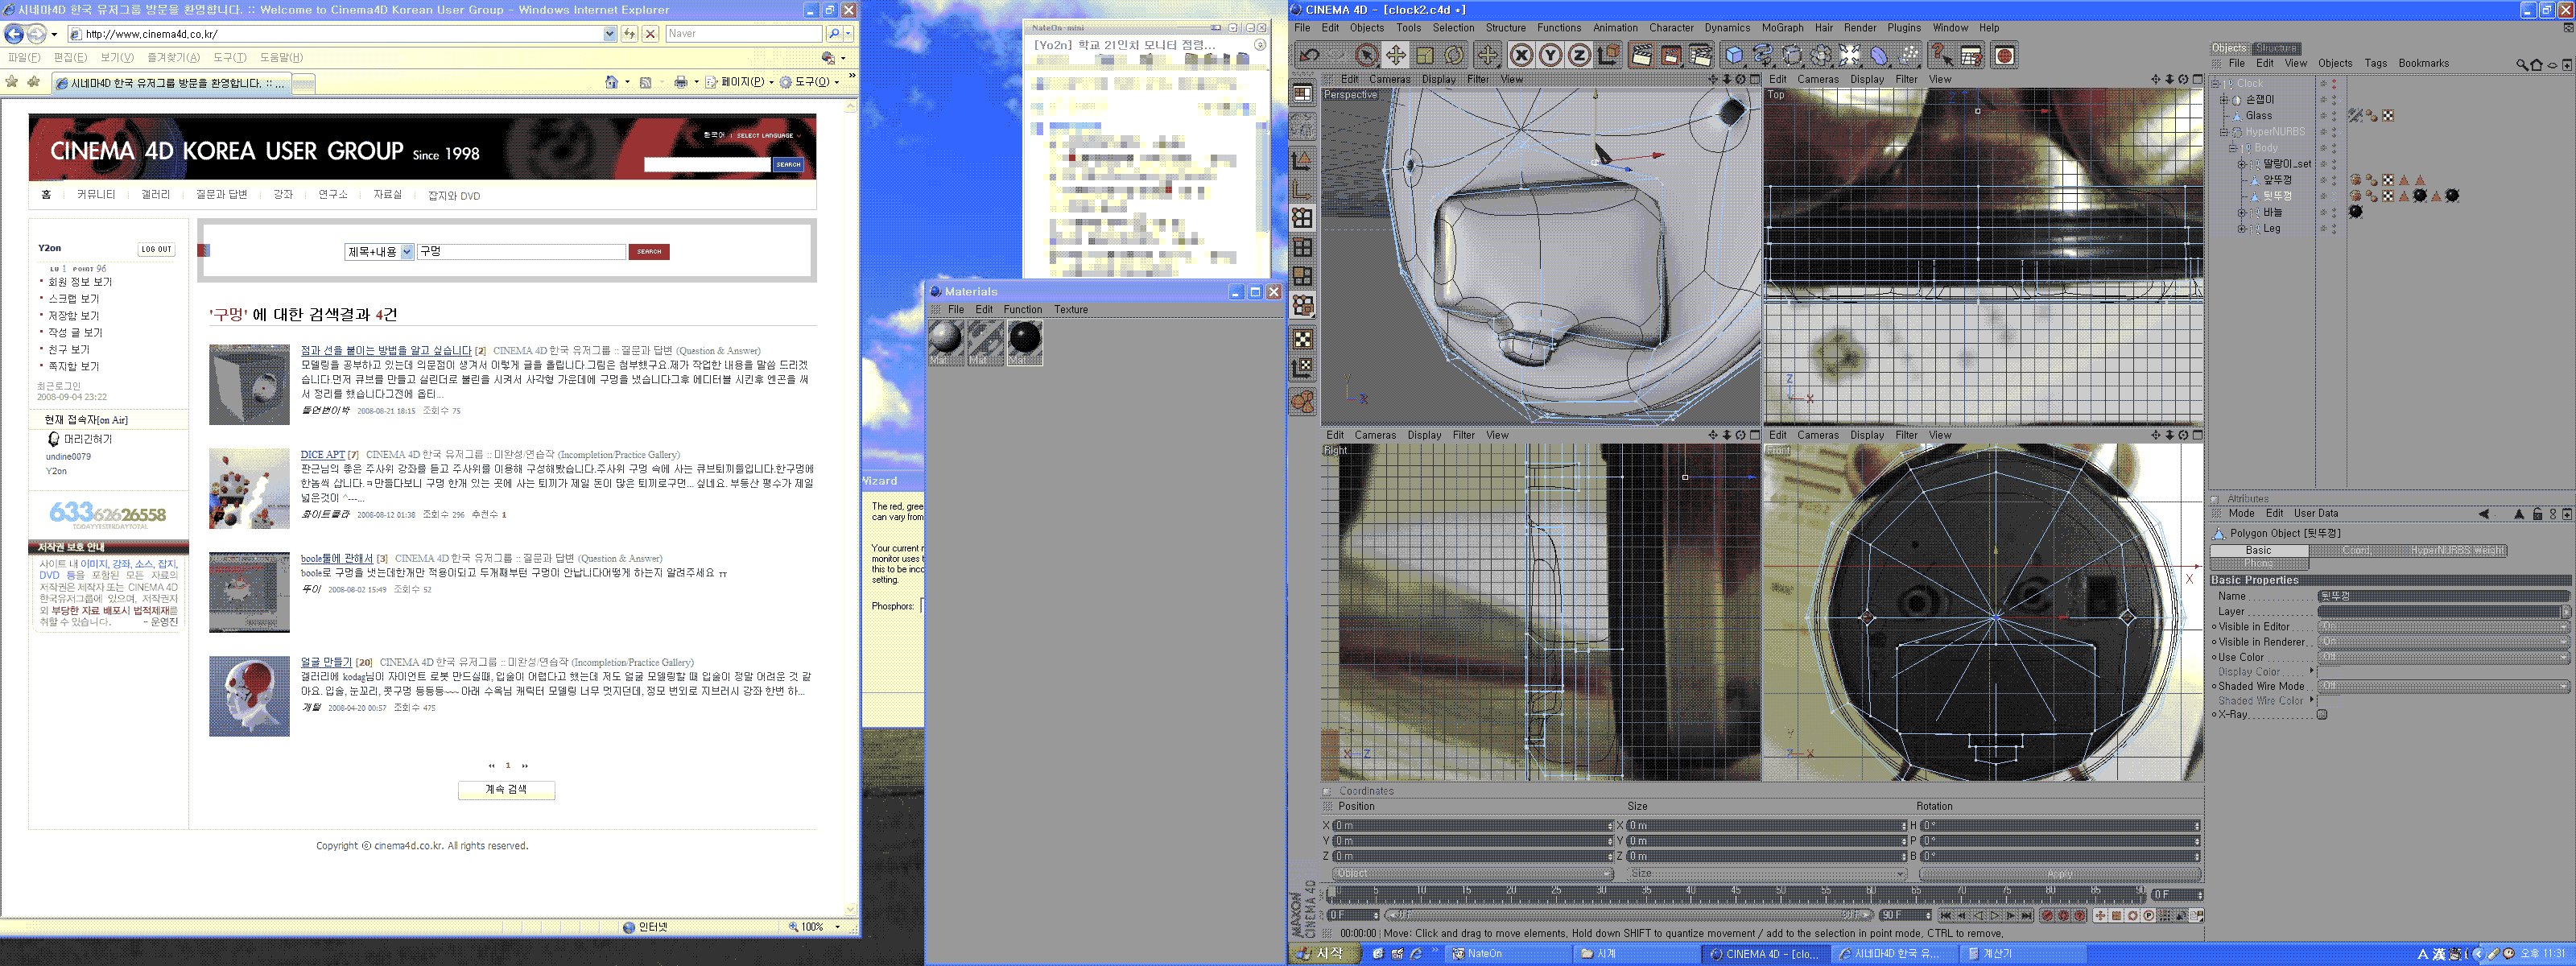Click the black material swatch in Materials
Viewport: 2576px width, 966px height.
pyautogui.click(x=1024, y=342)
